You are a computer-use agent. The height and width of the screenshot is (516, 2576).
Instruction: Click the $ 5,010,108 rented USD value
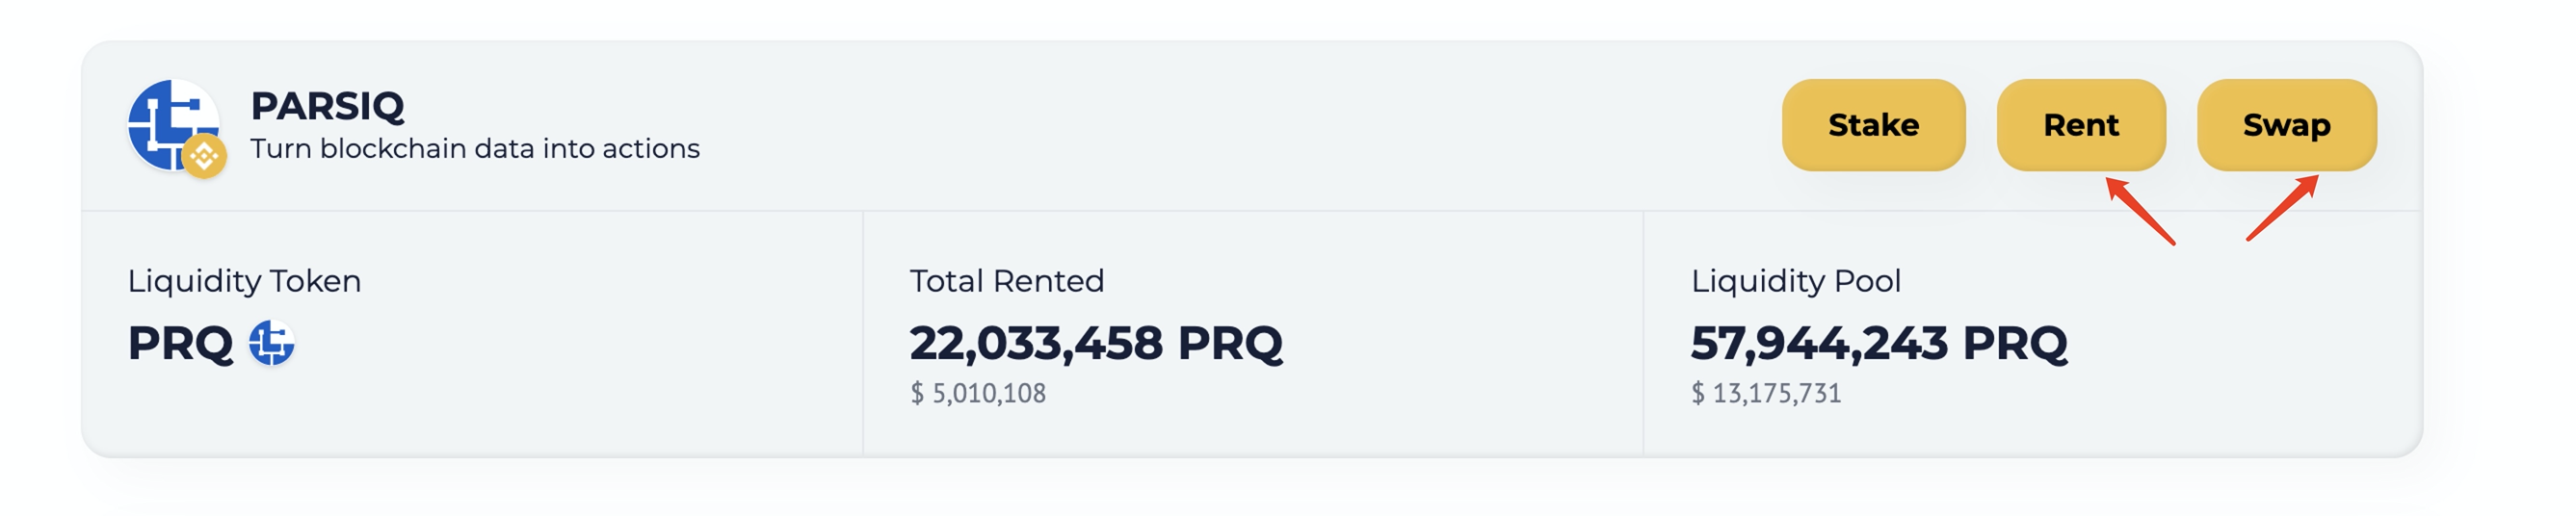977,393
